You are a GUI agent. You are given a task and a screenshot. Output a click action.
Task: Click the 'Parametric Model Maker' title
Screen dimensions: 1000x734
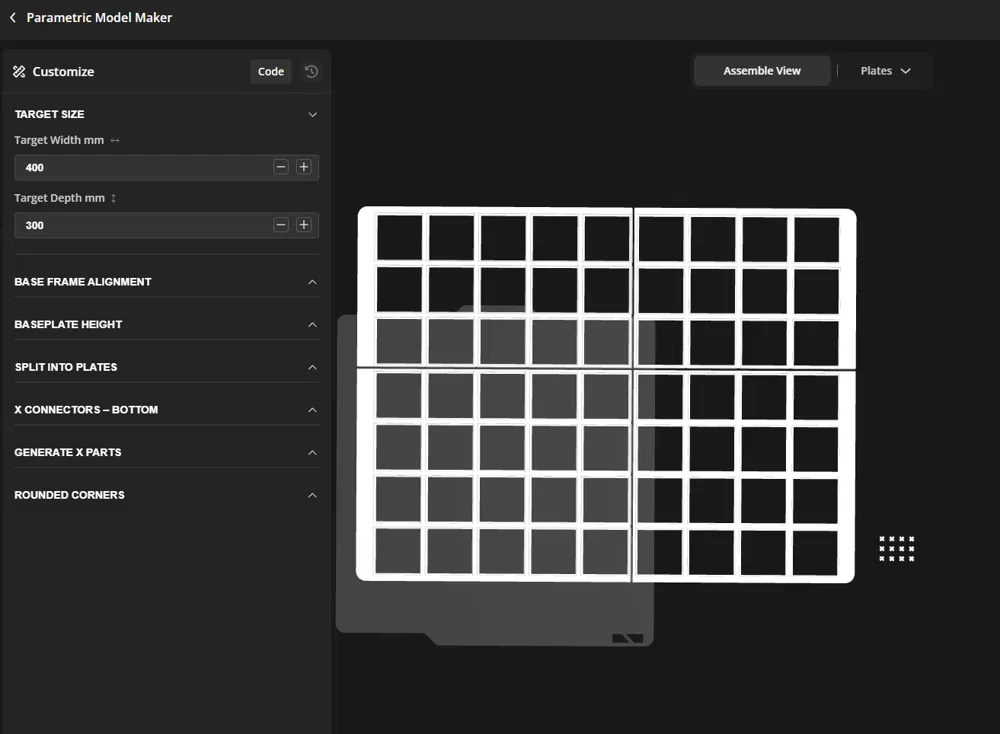tap(99, 18)
